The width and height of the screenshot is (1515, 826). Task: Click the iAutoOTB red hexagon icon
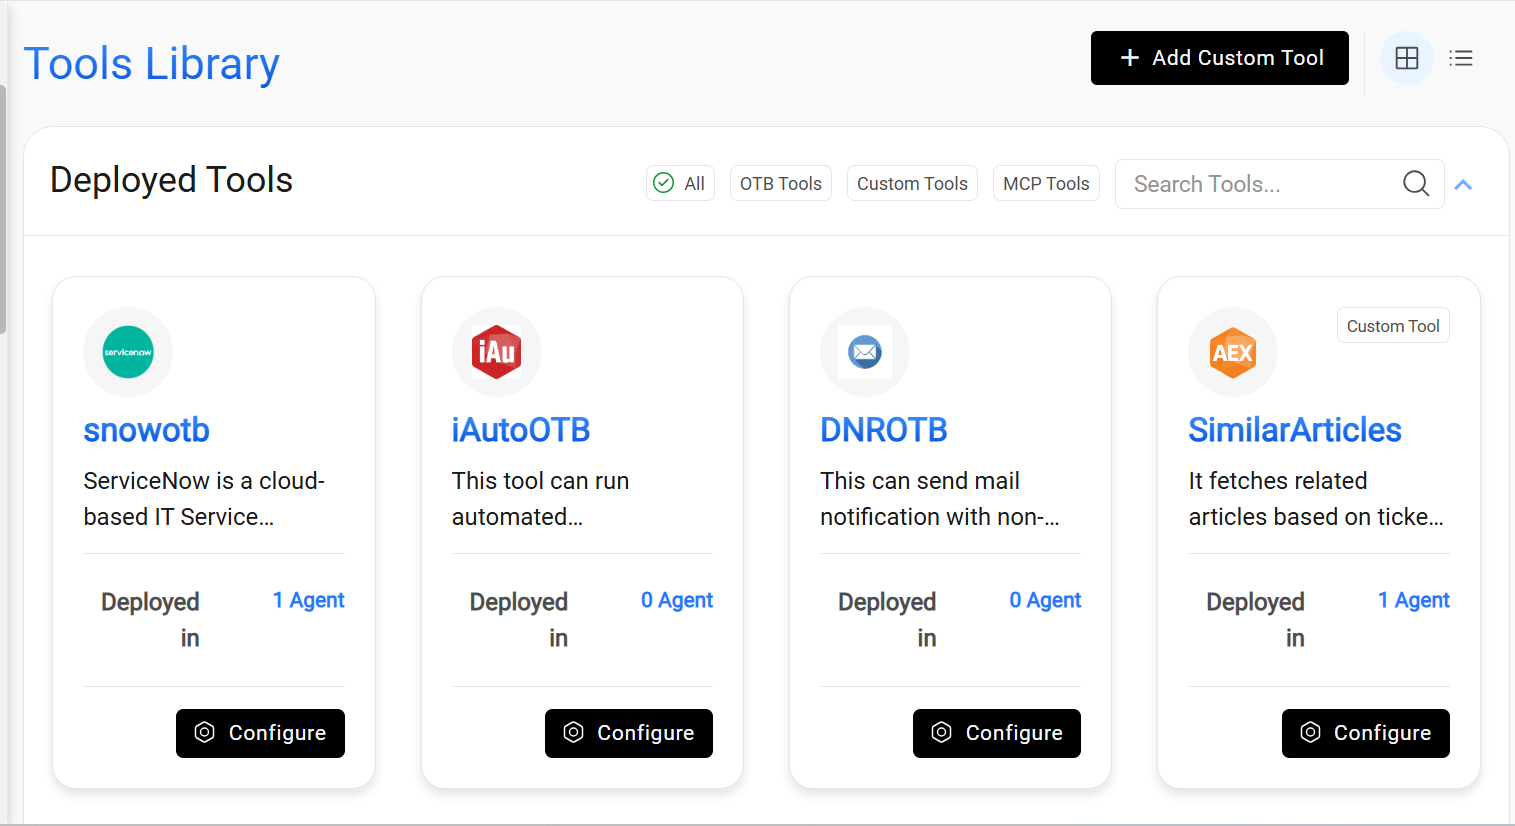[x=497, y=352]
